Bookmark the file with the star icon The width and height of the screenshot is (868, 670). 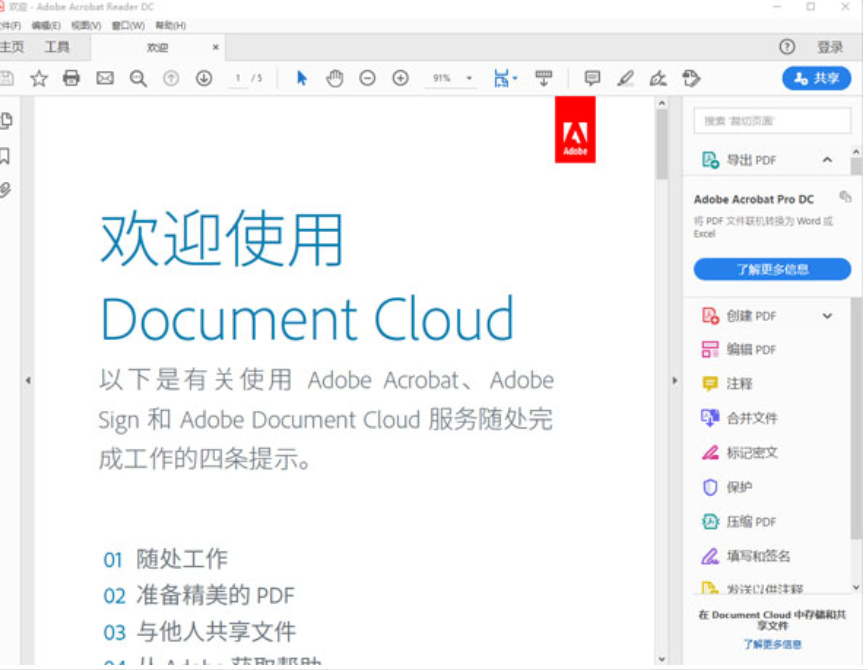pyautogui.click(x=39, y=78)
